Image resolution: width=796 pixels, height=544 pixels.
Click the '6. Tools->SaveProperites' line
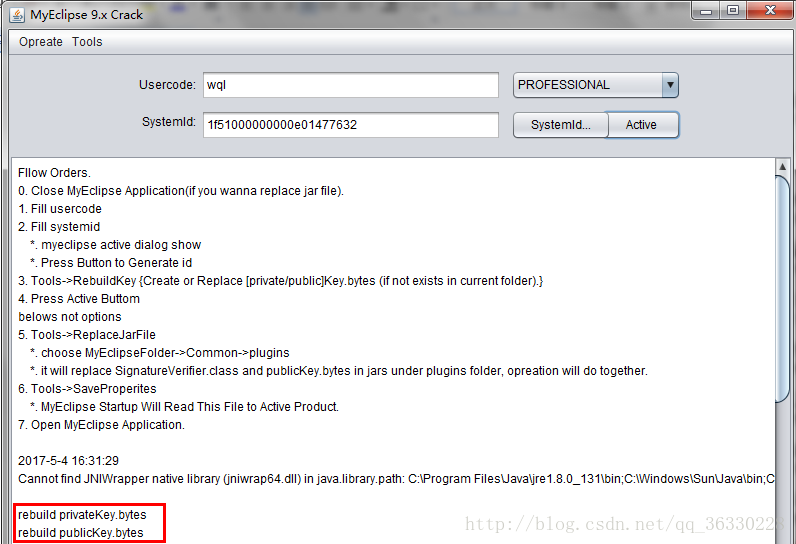87,389
